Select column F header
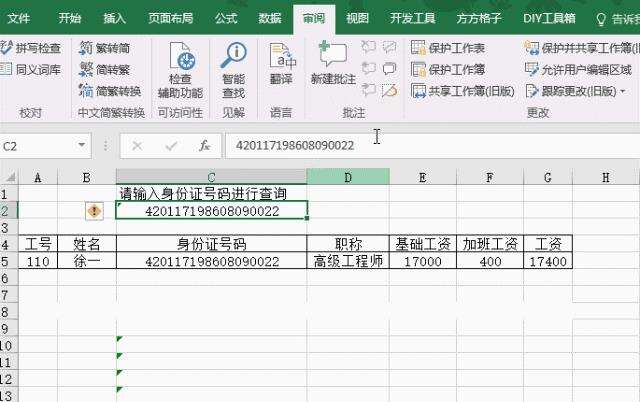 (490, 178)
